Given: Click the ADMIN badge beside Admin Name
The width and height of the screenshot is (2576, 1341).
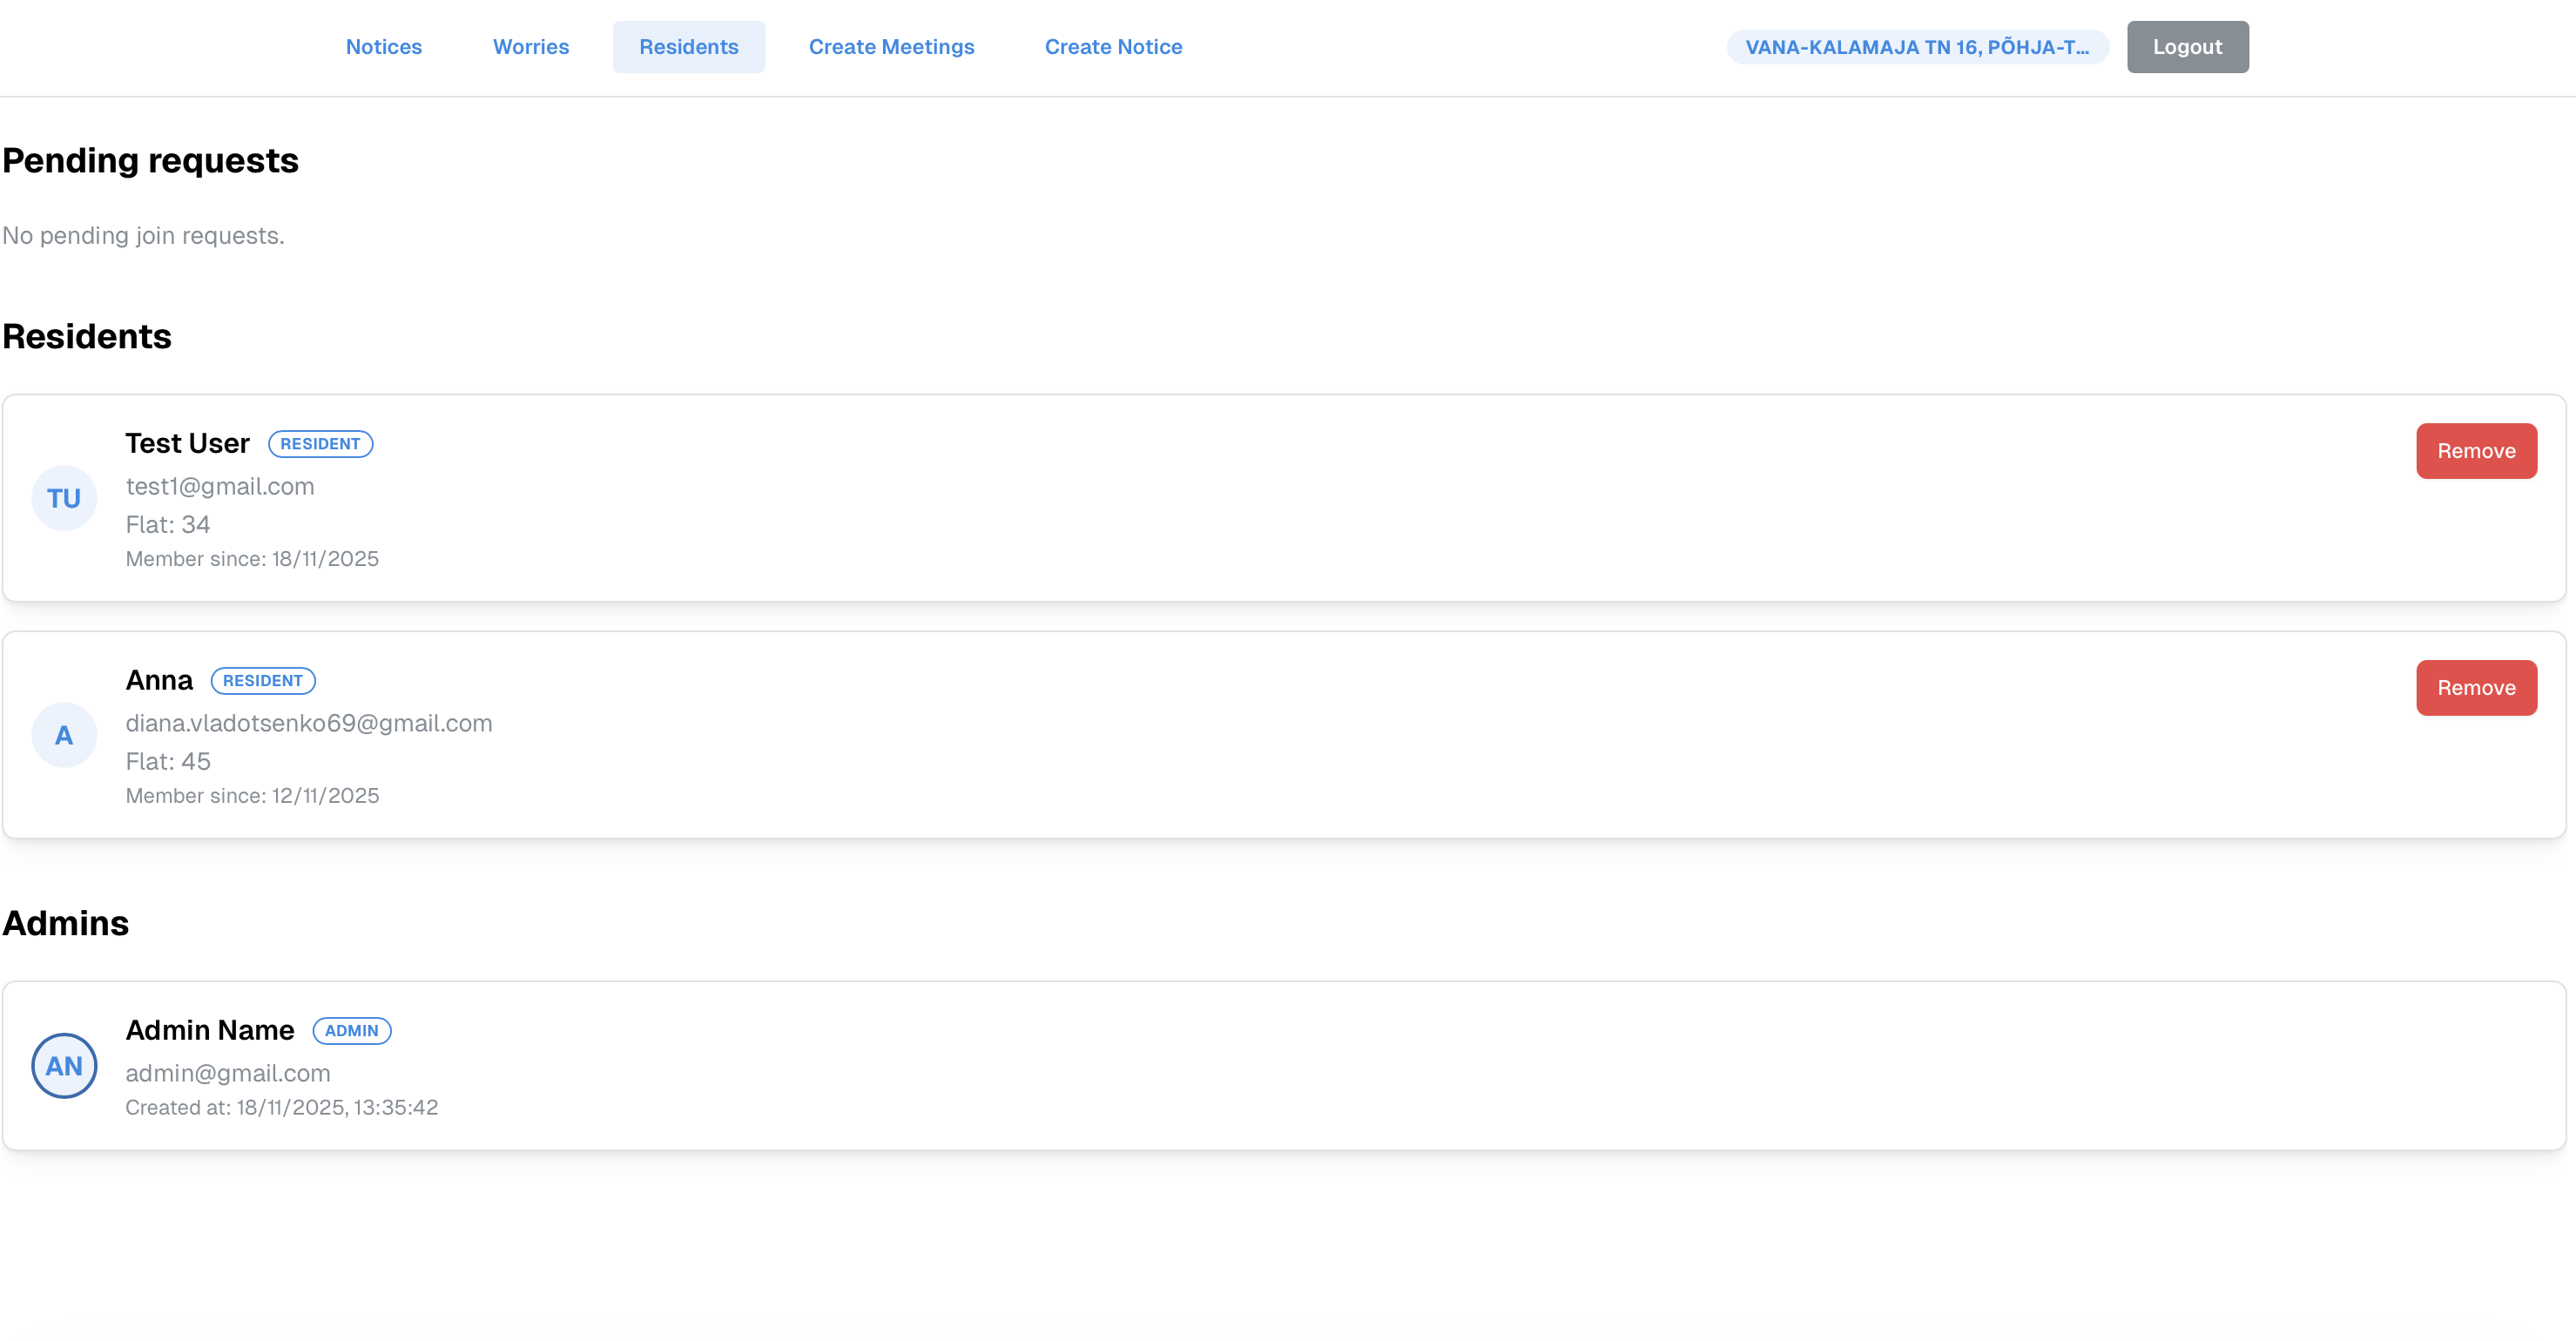Looking at the screenshot, I should (x=351, y=1031).
